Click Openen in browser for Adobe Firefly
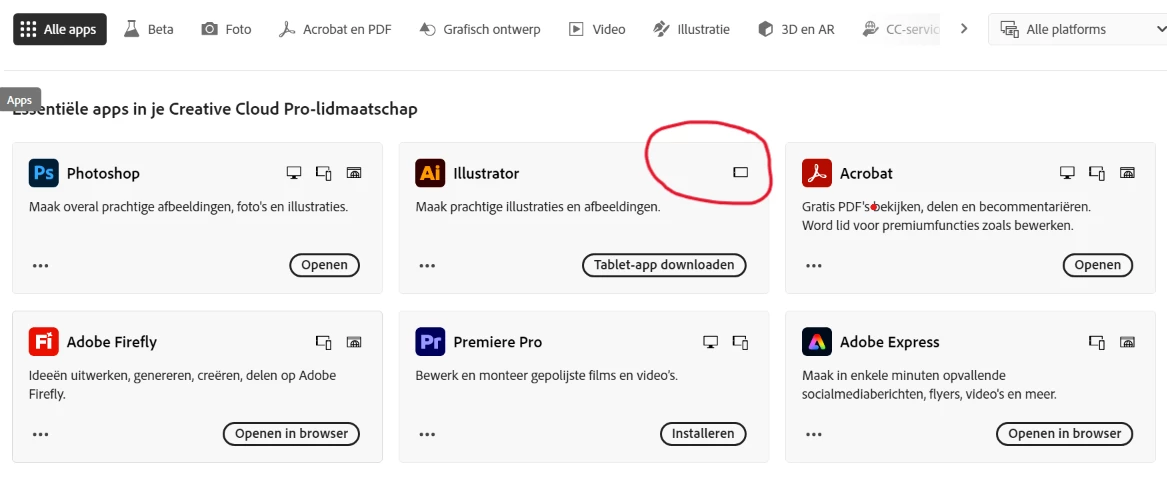 291,433
